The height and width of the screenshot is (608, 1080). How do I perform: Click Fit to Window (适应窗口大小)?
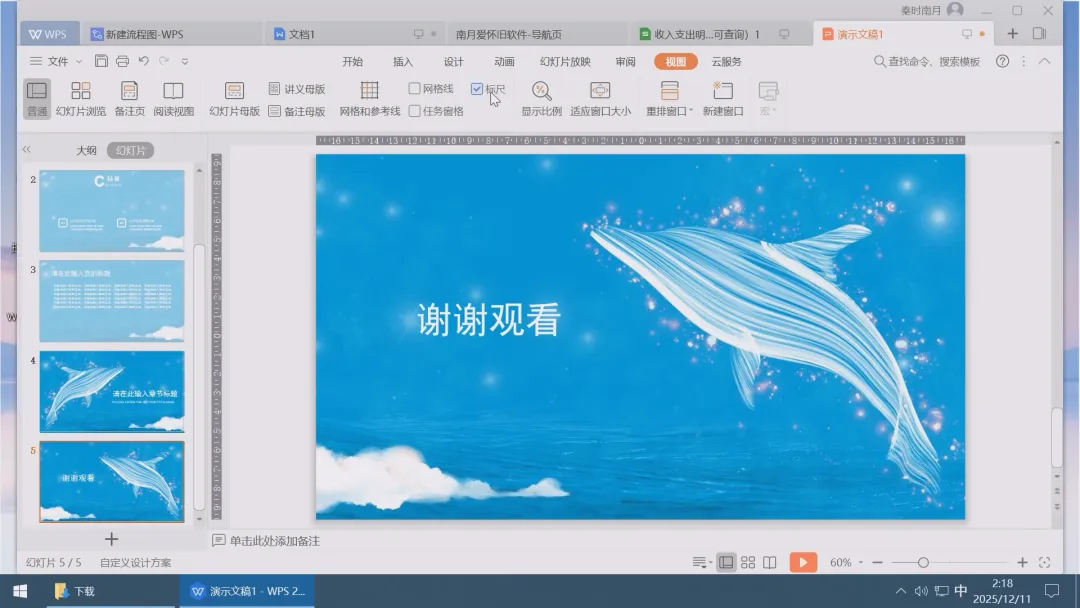pos(600,98)
